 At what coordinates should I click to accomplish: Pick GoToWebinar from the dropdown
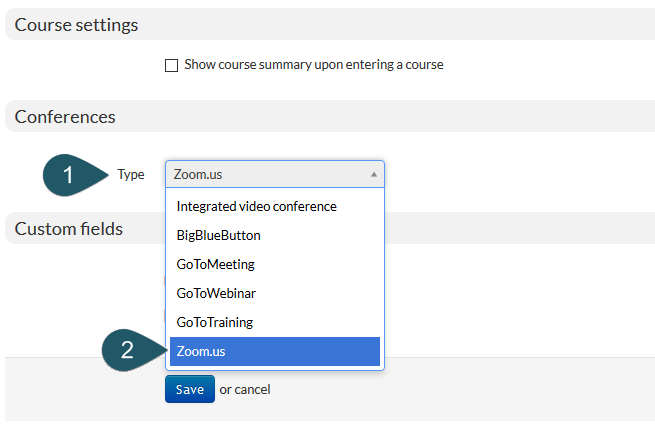pos(275,293)
